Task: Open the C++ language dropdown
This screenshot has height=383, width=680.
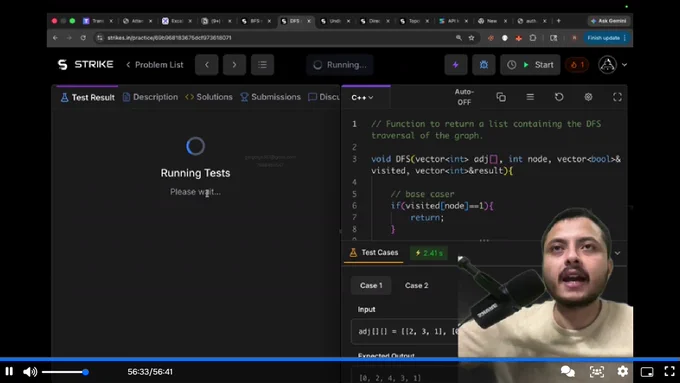Action: (362, 98)
